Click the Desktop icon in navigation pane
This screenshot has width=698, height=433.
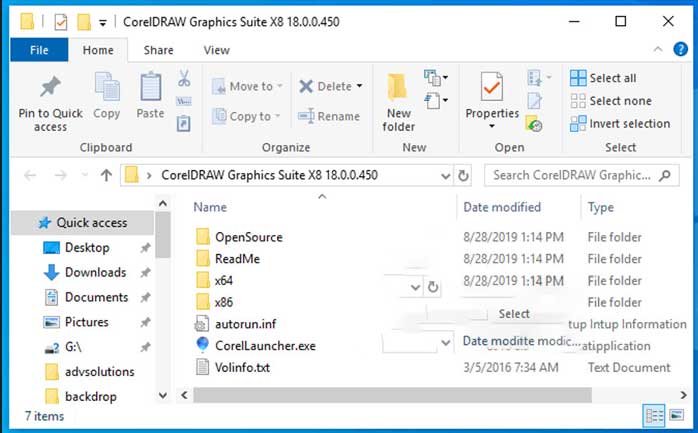[51, 247]
